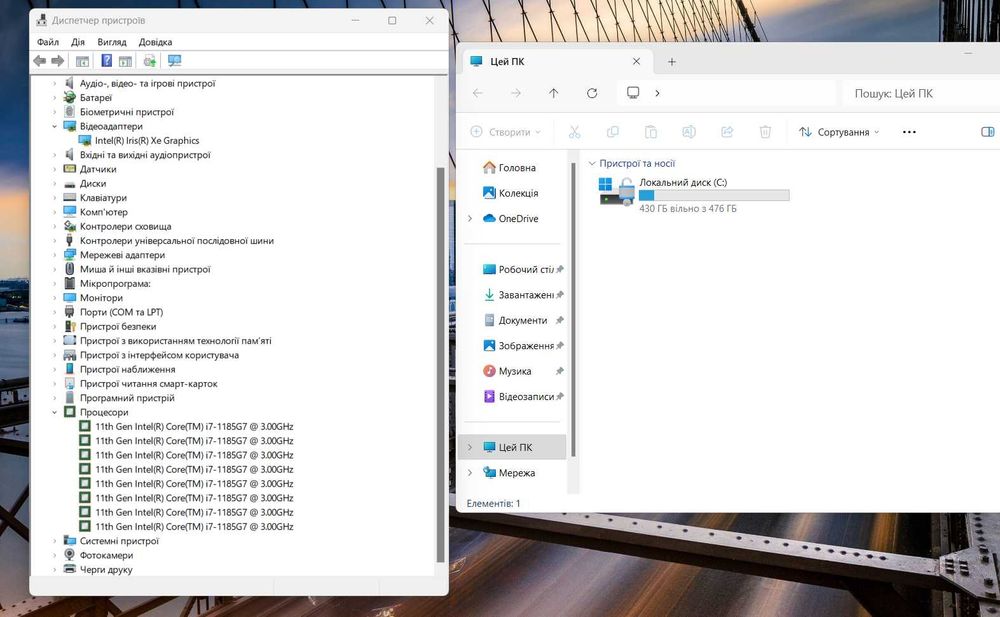The width and height of the screenshot is (1000, 617).
Task: Click the update driver toolbar icon
Action: click(150, 61)
